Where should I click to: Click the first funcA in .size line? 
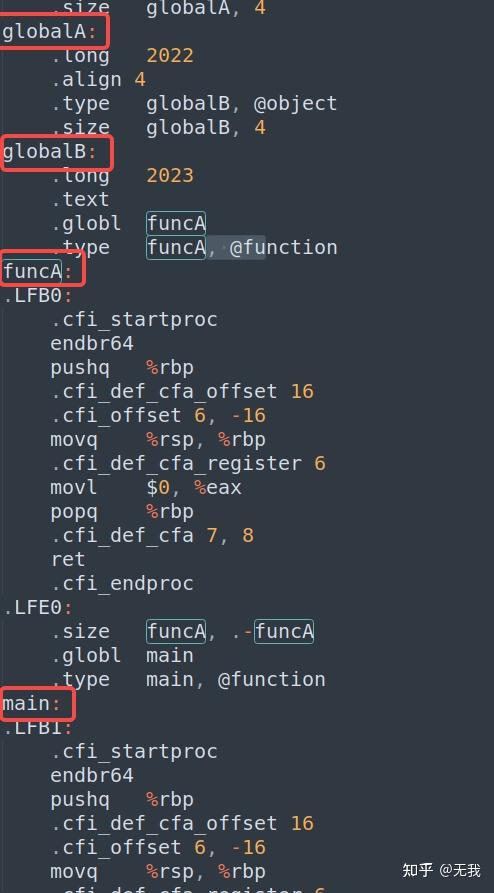click(x=176, y=632)
